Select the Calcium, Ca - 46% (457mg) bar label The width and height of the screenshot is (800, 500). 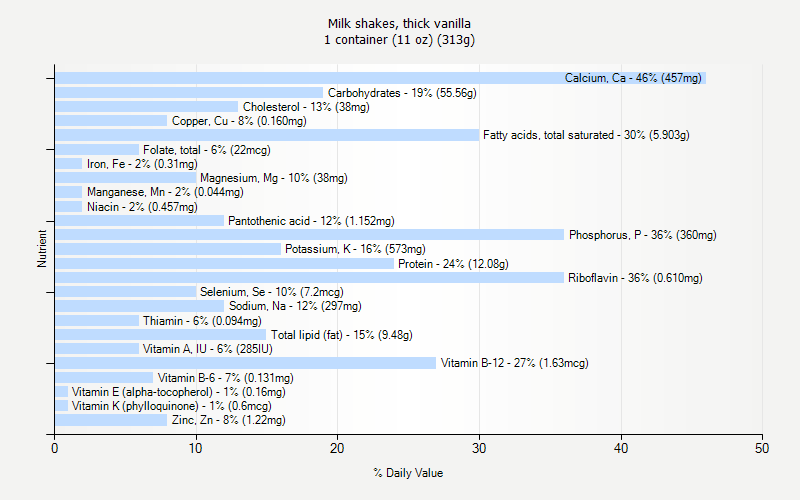(x=633, y=78)
